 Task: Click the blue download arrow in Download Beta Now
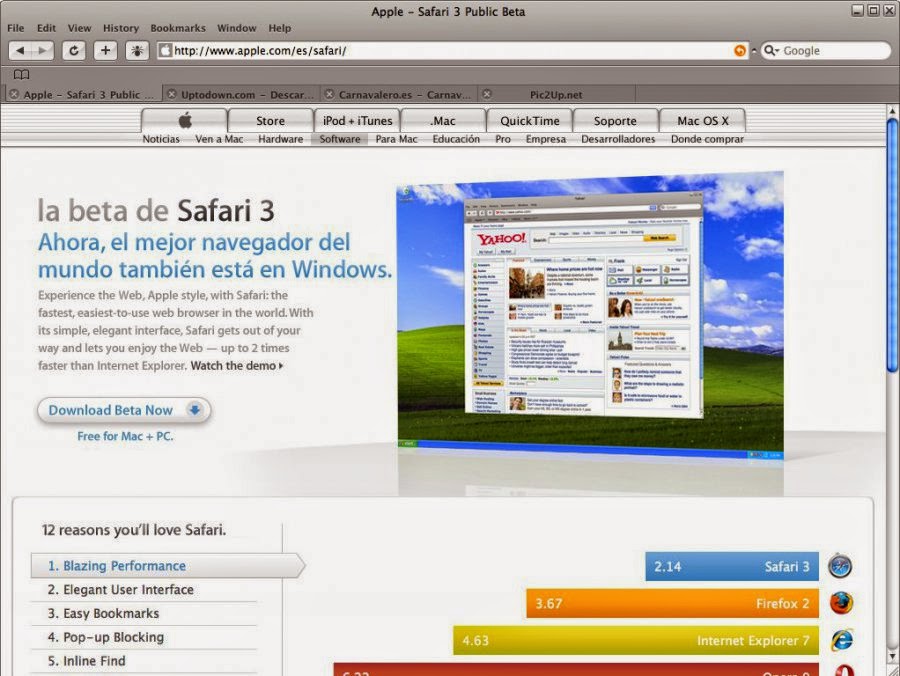(x=195, y=410)
